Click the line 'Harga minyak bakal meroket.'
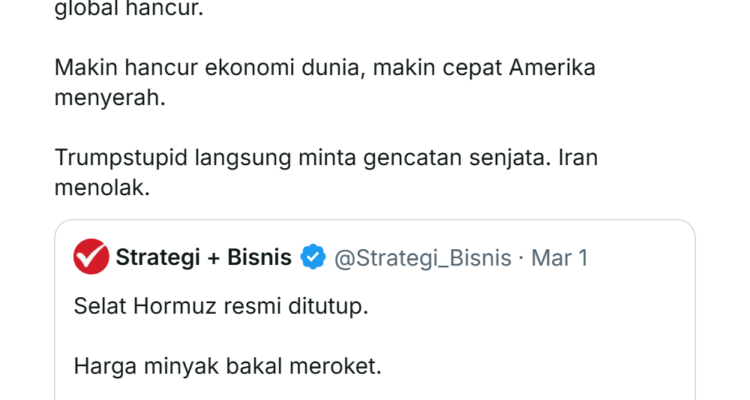750x400 pixels. point(227,366)
